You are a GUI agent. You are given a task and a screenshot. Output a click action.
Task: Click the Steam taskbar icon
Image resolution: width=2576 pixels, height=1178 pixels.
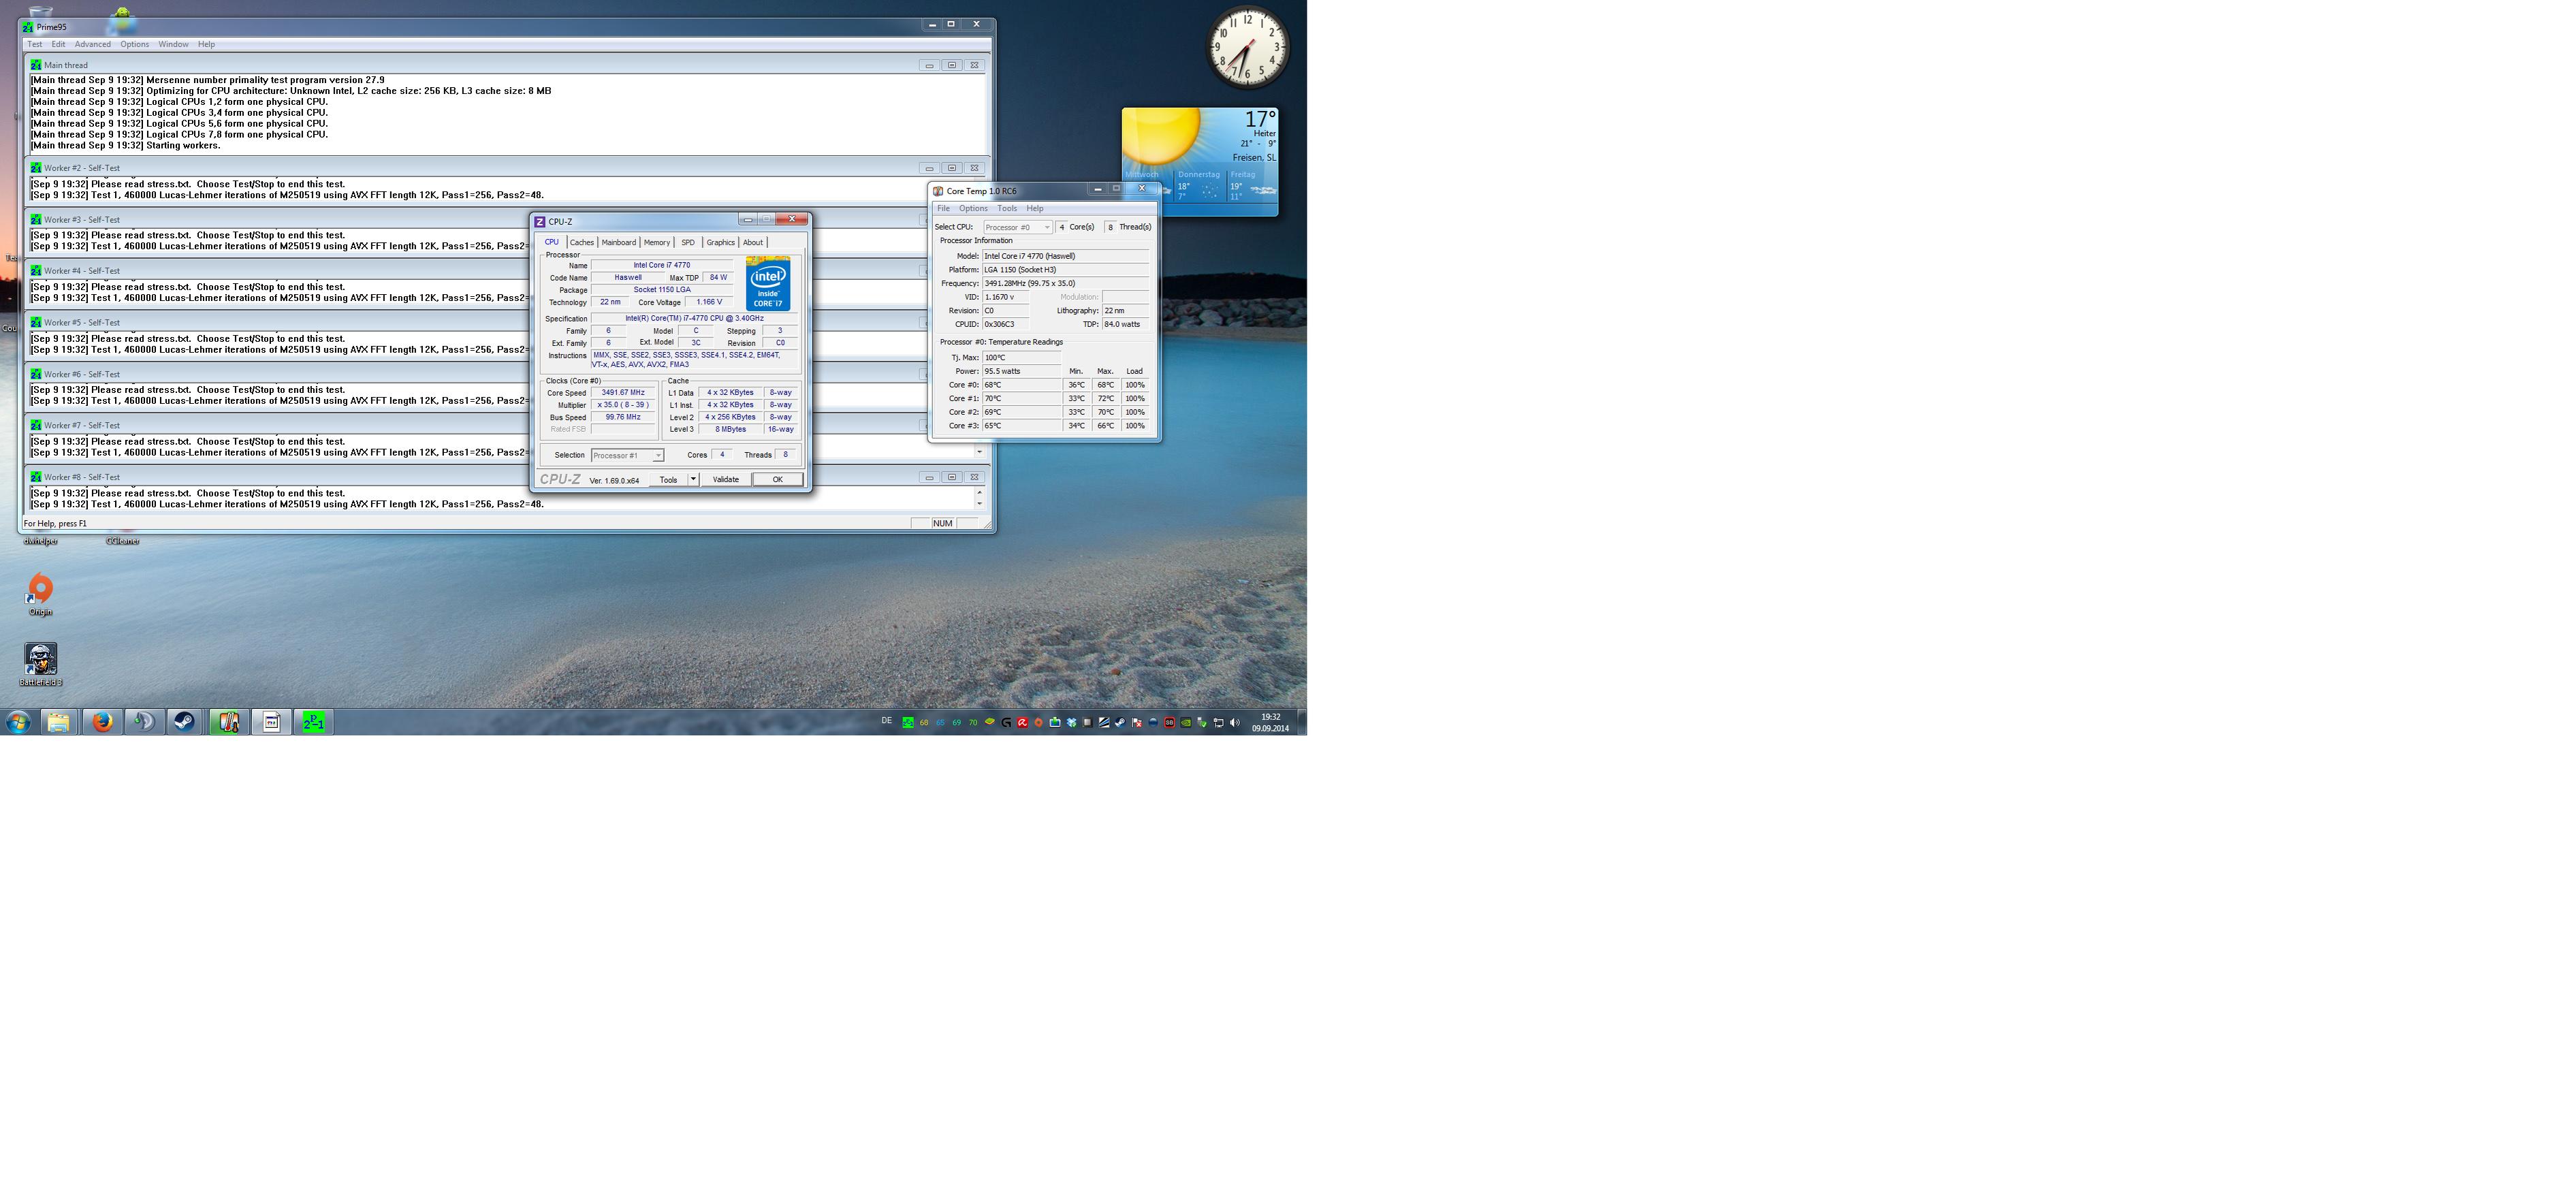(185, 722)
